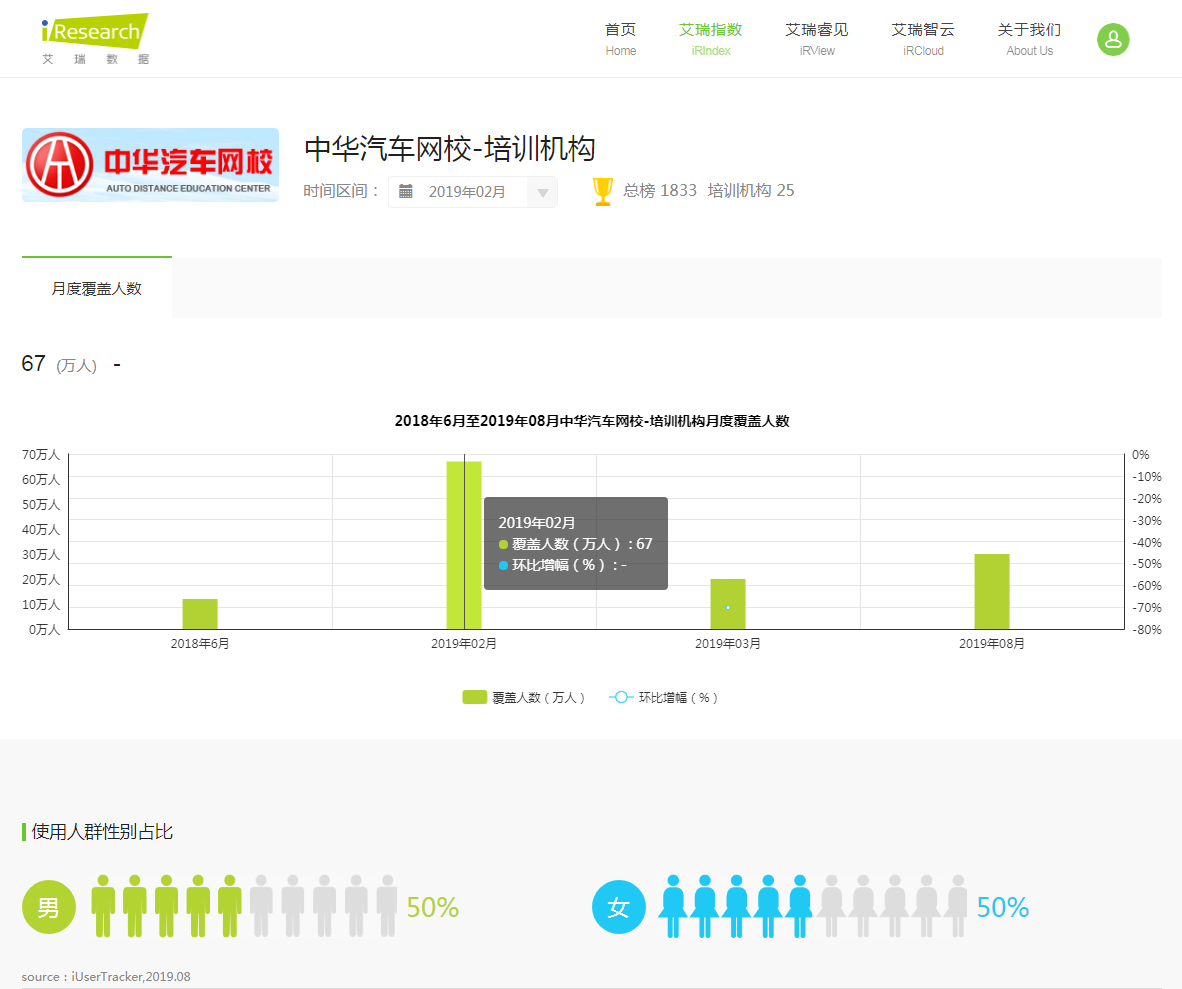Go to 首页 Home menu
This screenshot has width=1182, height=989.
(x=620, y=39)
